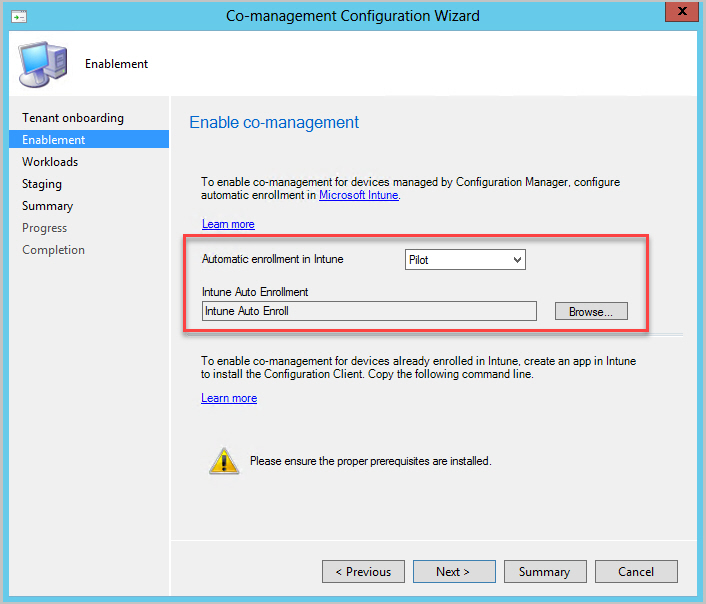Open the Automatic enrollment in Intune dropdown
706x604 pixels.
coord(465,259)
